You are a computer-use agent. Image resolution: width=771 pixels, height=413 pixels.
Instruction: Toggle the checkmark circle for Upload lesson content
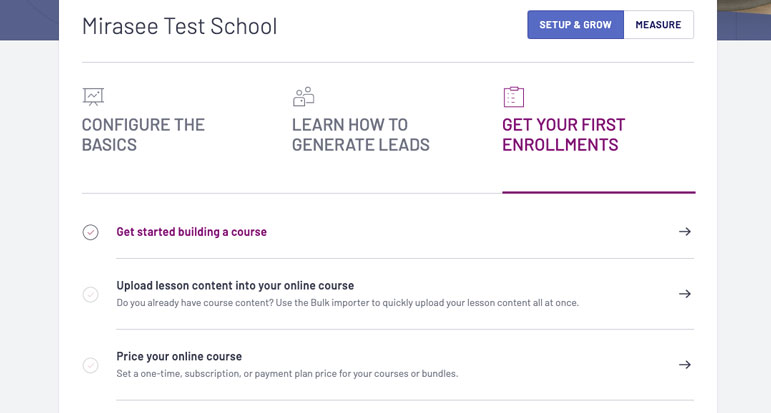[90, 295]
